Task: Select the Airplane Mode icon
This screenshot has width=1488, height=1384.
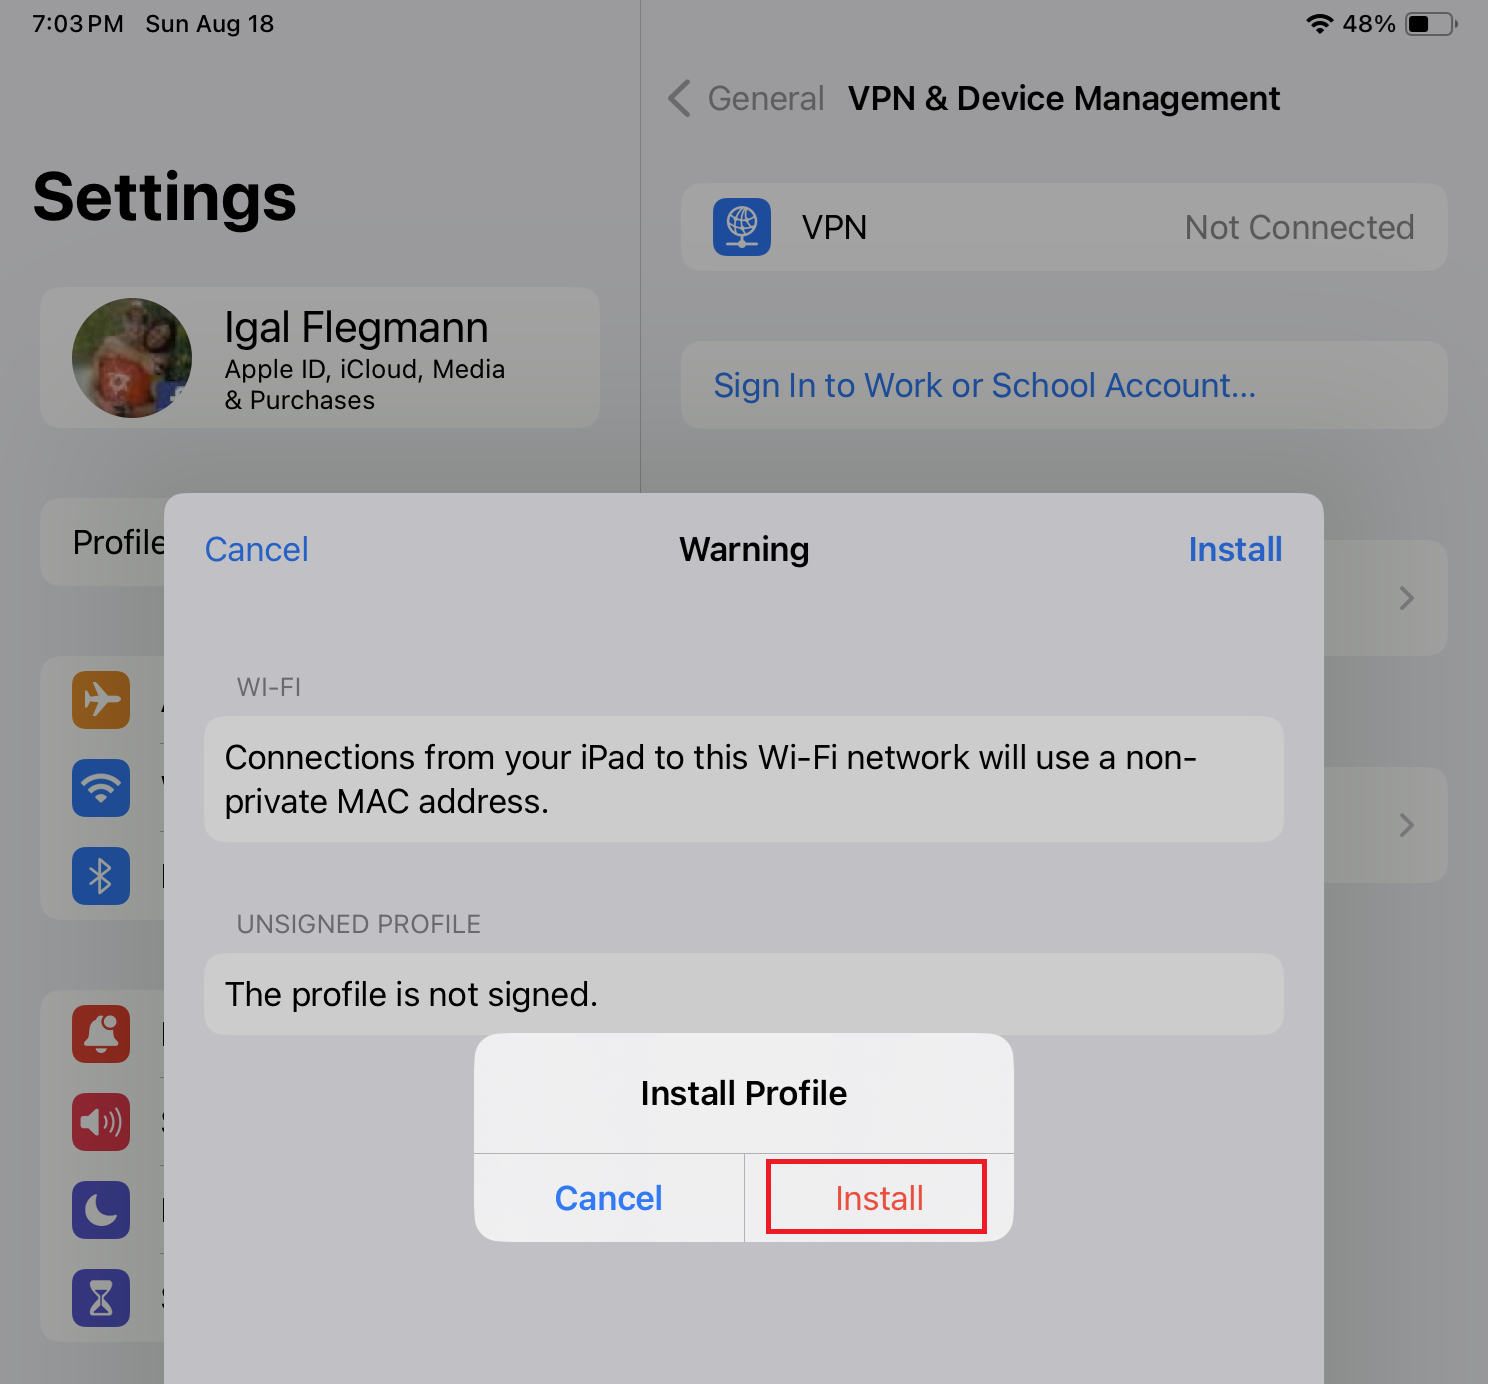Action: [x=101, y=700]
